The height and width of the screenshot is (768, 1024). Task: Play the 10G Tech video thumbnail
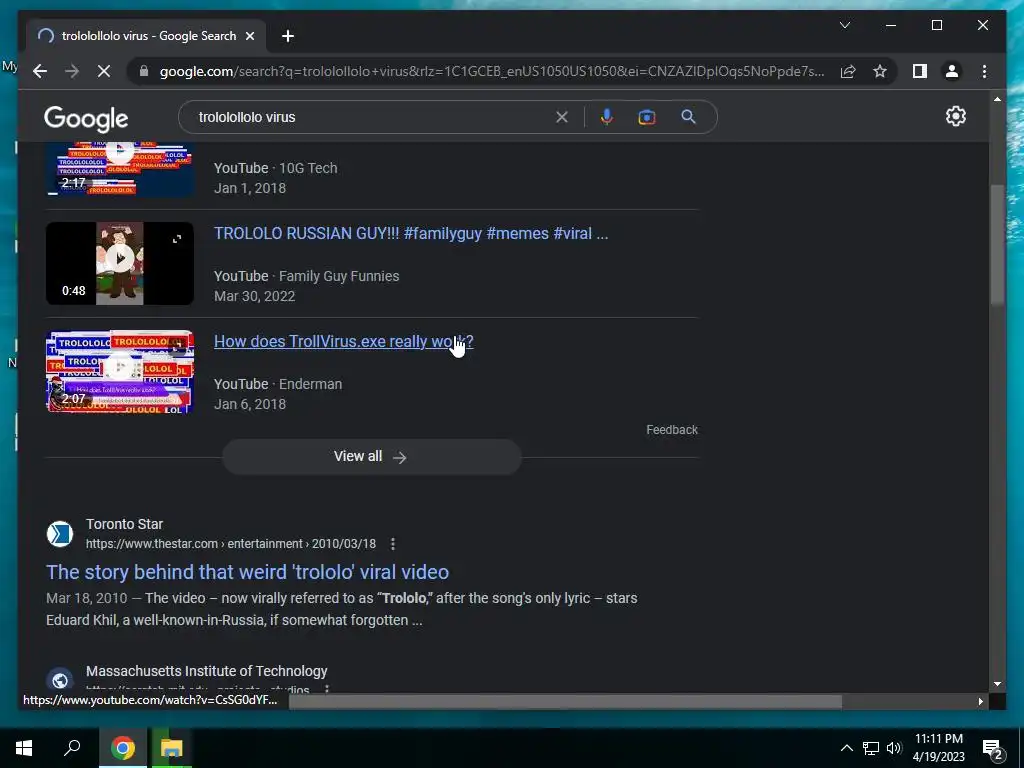click(x=120, y=169)
